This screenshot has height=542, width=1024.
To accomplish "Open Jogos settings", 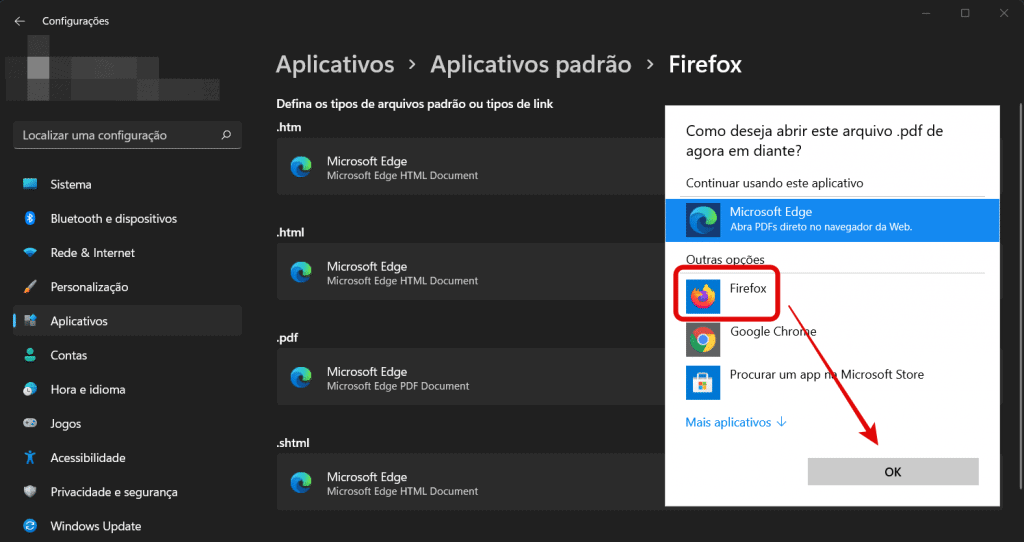I will [x=127, y=423].
